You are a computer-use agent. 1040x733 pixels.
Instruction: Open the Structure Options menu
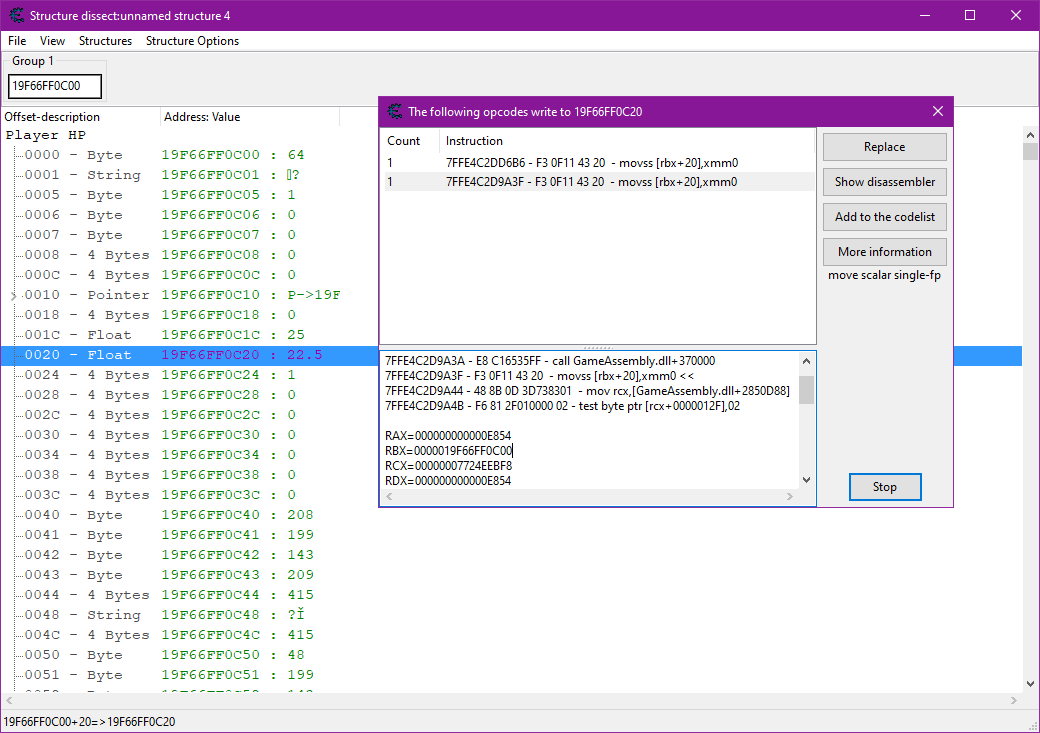(x=192, y=41)
